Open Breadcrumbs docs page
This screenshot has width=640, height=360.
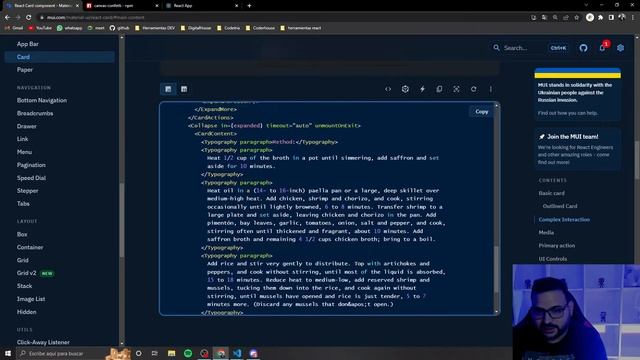click(35, 113)
